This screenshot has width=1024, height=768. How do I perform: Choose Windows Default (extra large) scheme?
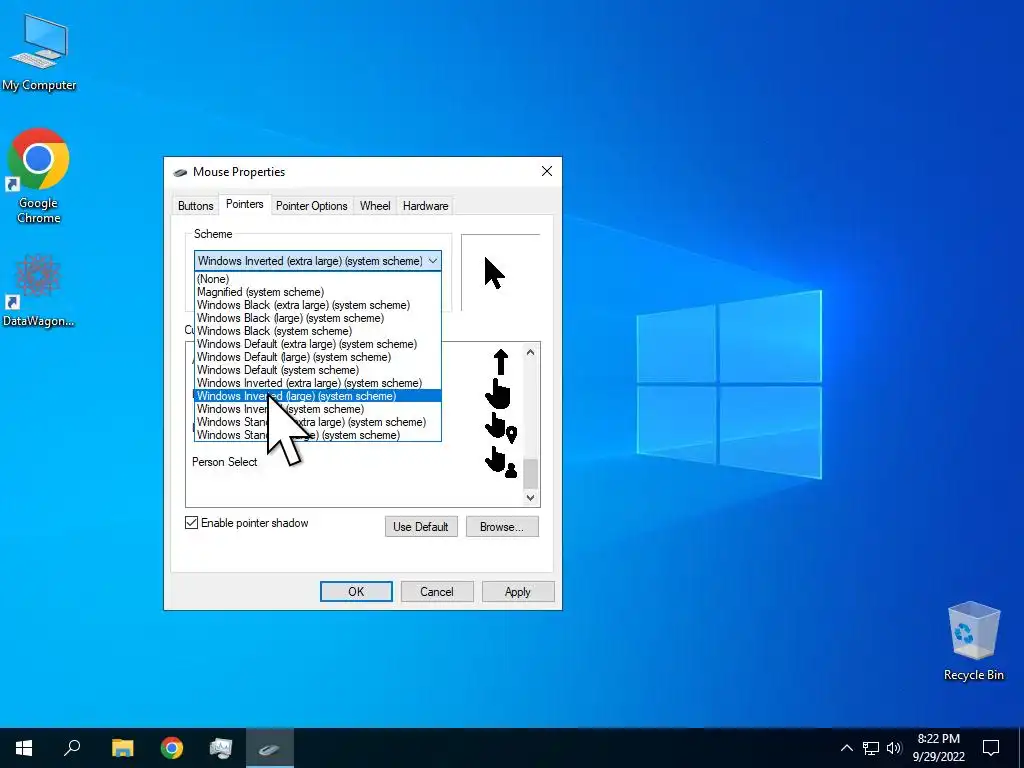pos(317,344)
